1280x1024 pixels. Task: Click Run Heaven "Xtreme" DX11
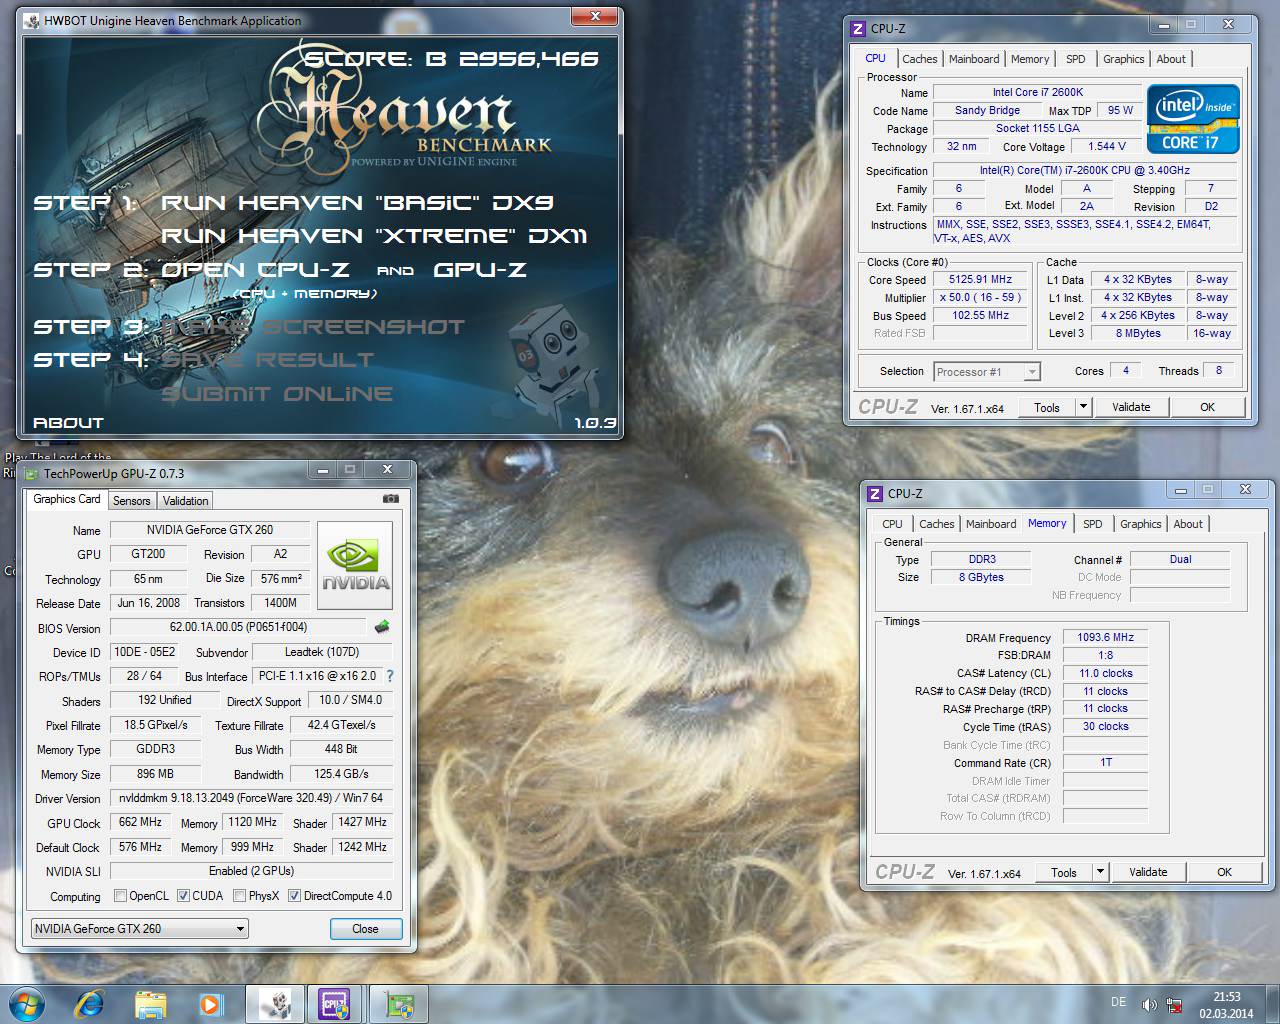[x=374, y=236]
